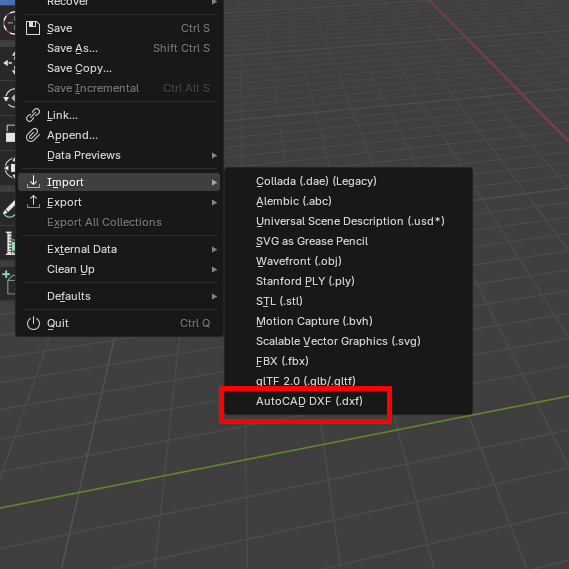Import AutoCAD DXF (.dxf) file
The image size is (569, 569).
348,401
